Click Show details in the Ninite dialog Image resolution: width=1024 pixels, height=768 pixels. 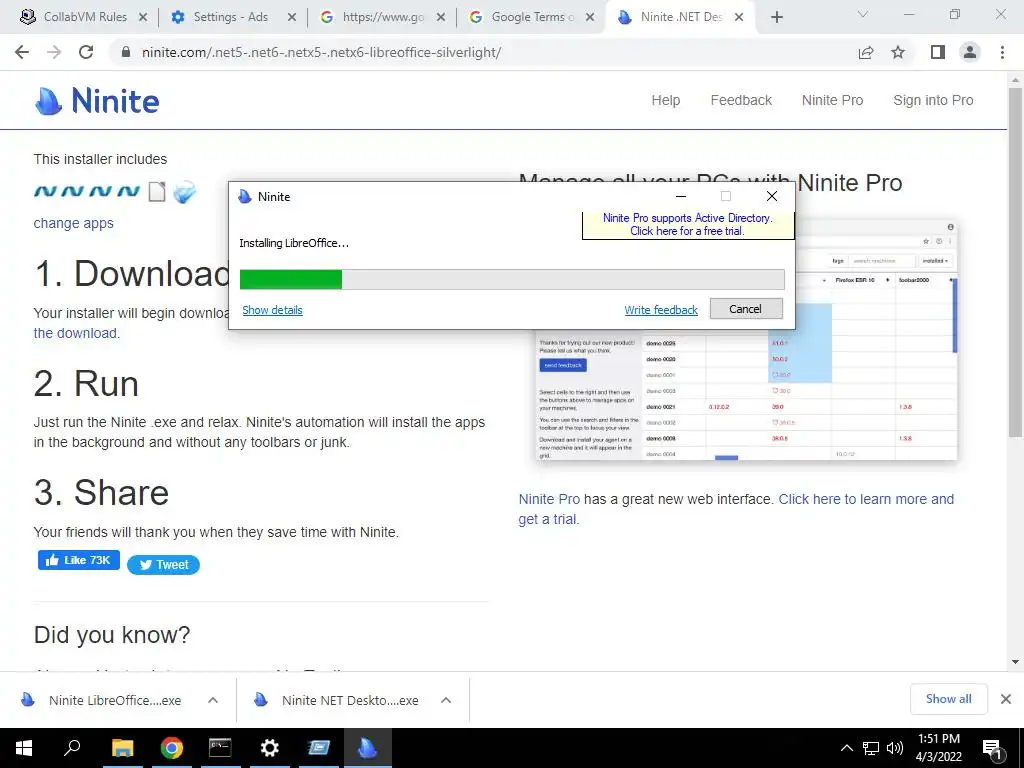tap(272, 310)
